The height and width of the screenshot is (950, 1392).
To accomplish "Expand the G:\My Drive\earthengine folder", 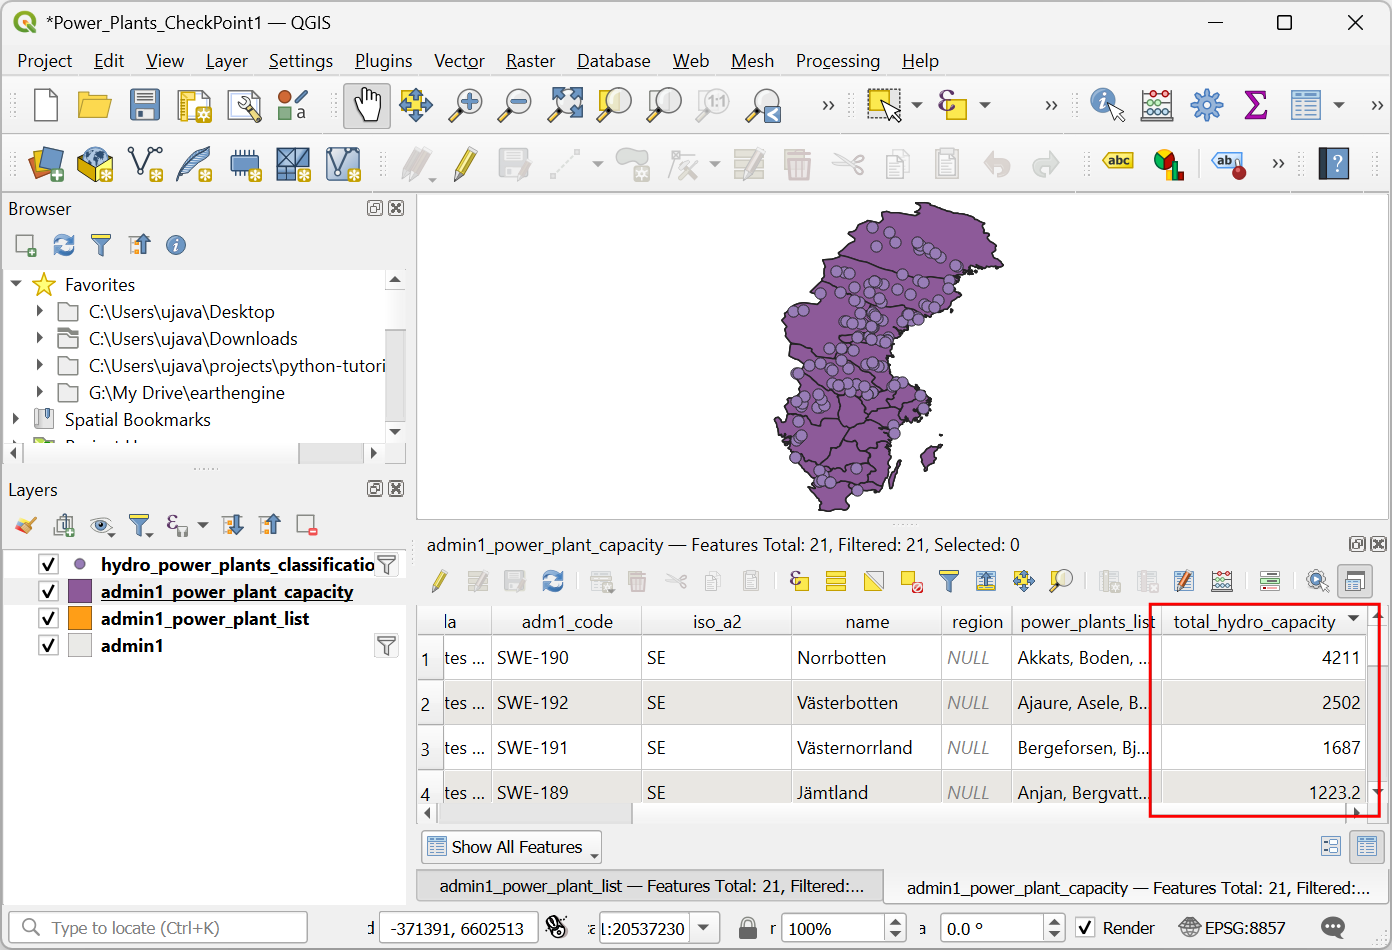I will pos(39,393).
